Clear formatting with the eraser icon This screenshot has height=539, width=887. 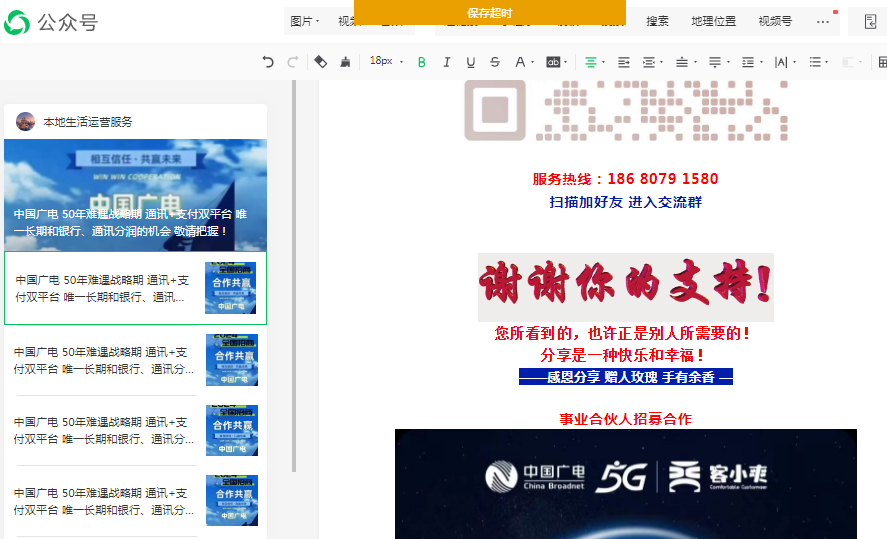point(320,62)
